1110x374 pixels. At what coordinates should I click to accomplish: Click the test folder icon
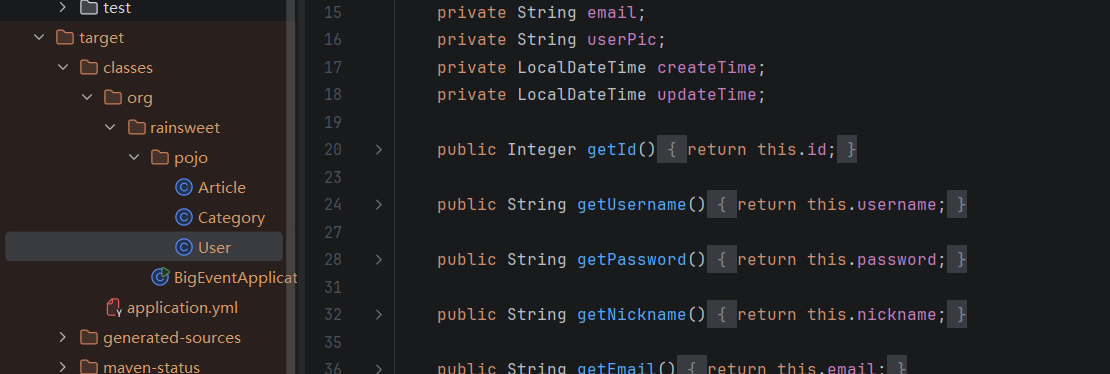[x=88, y=8]
